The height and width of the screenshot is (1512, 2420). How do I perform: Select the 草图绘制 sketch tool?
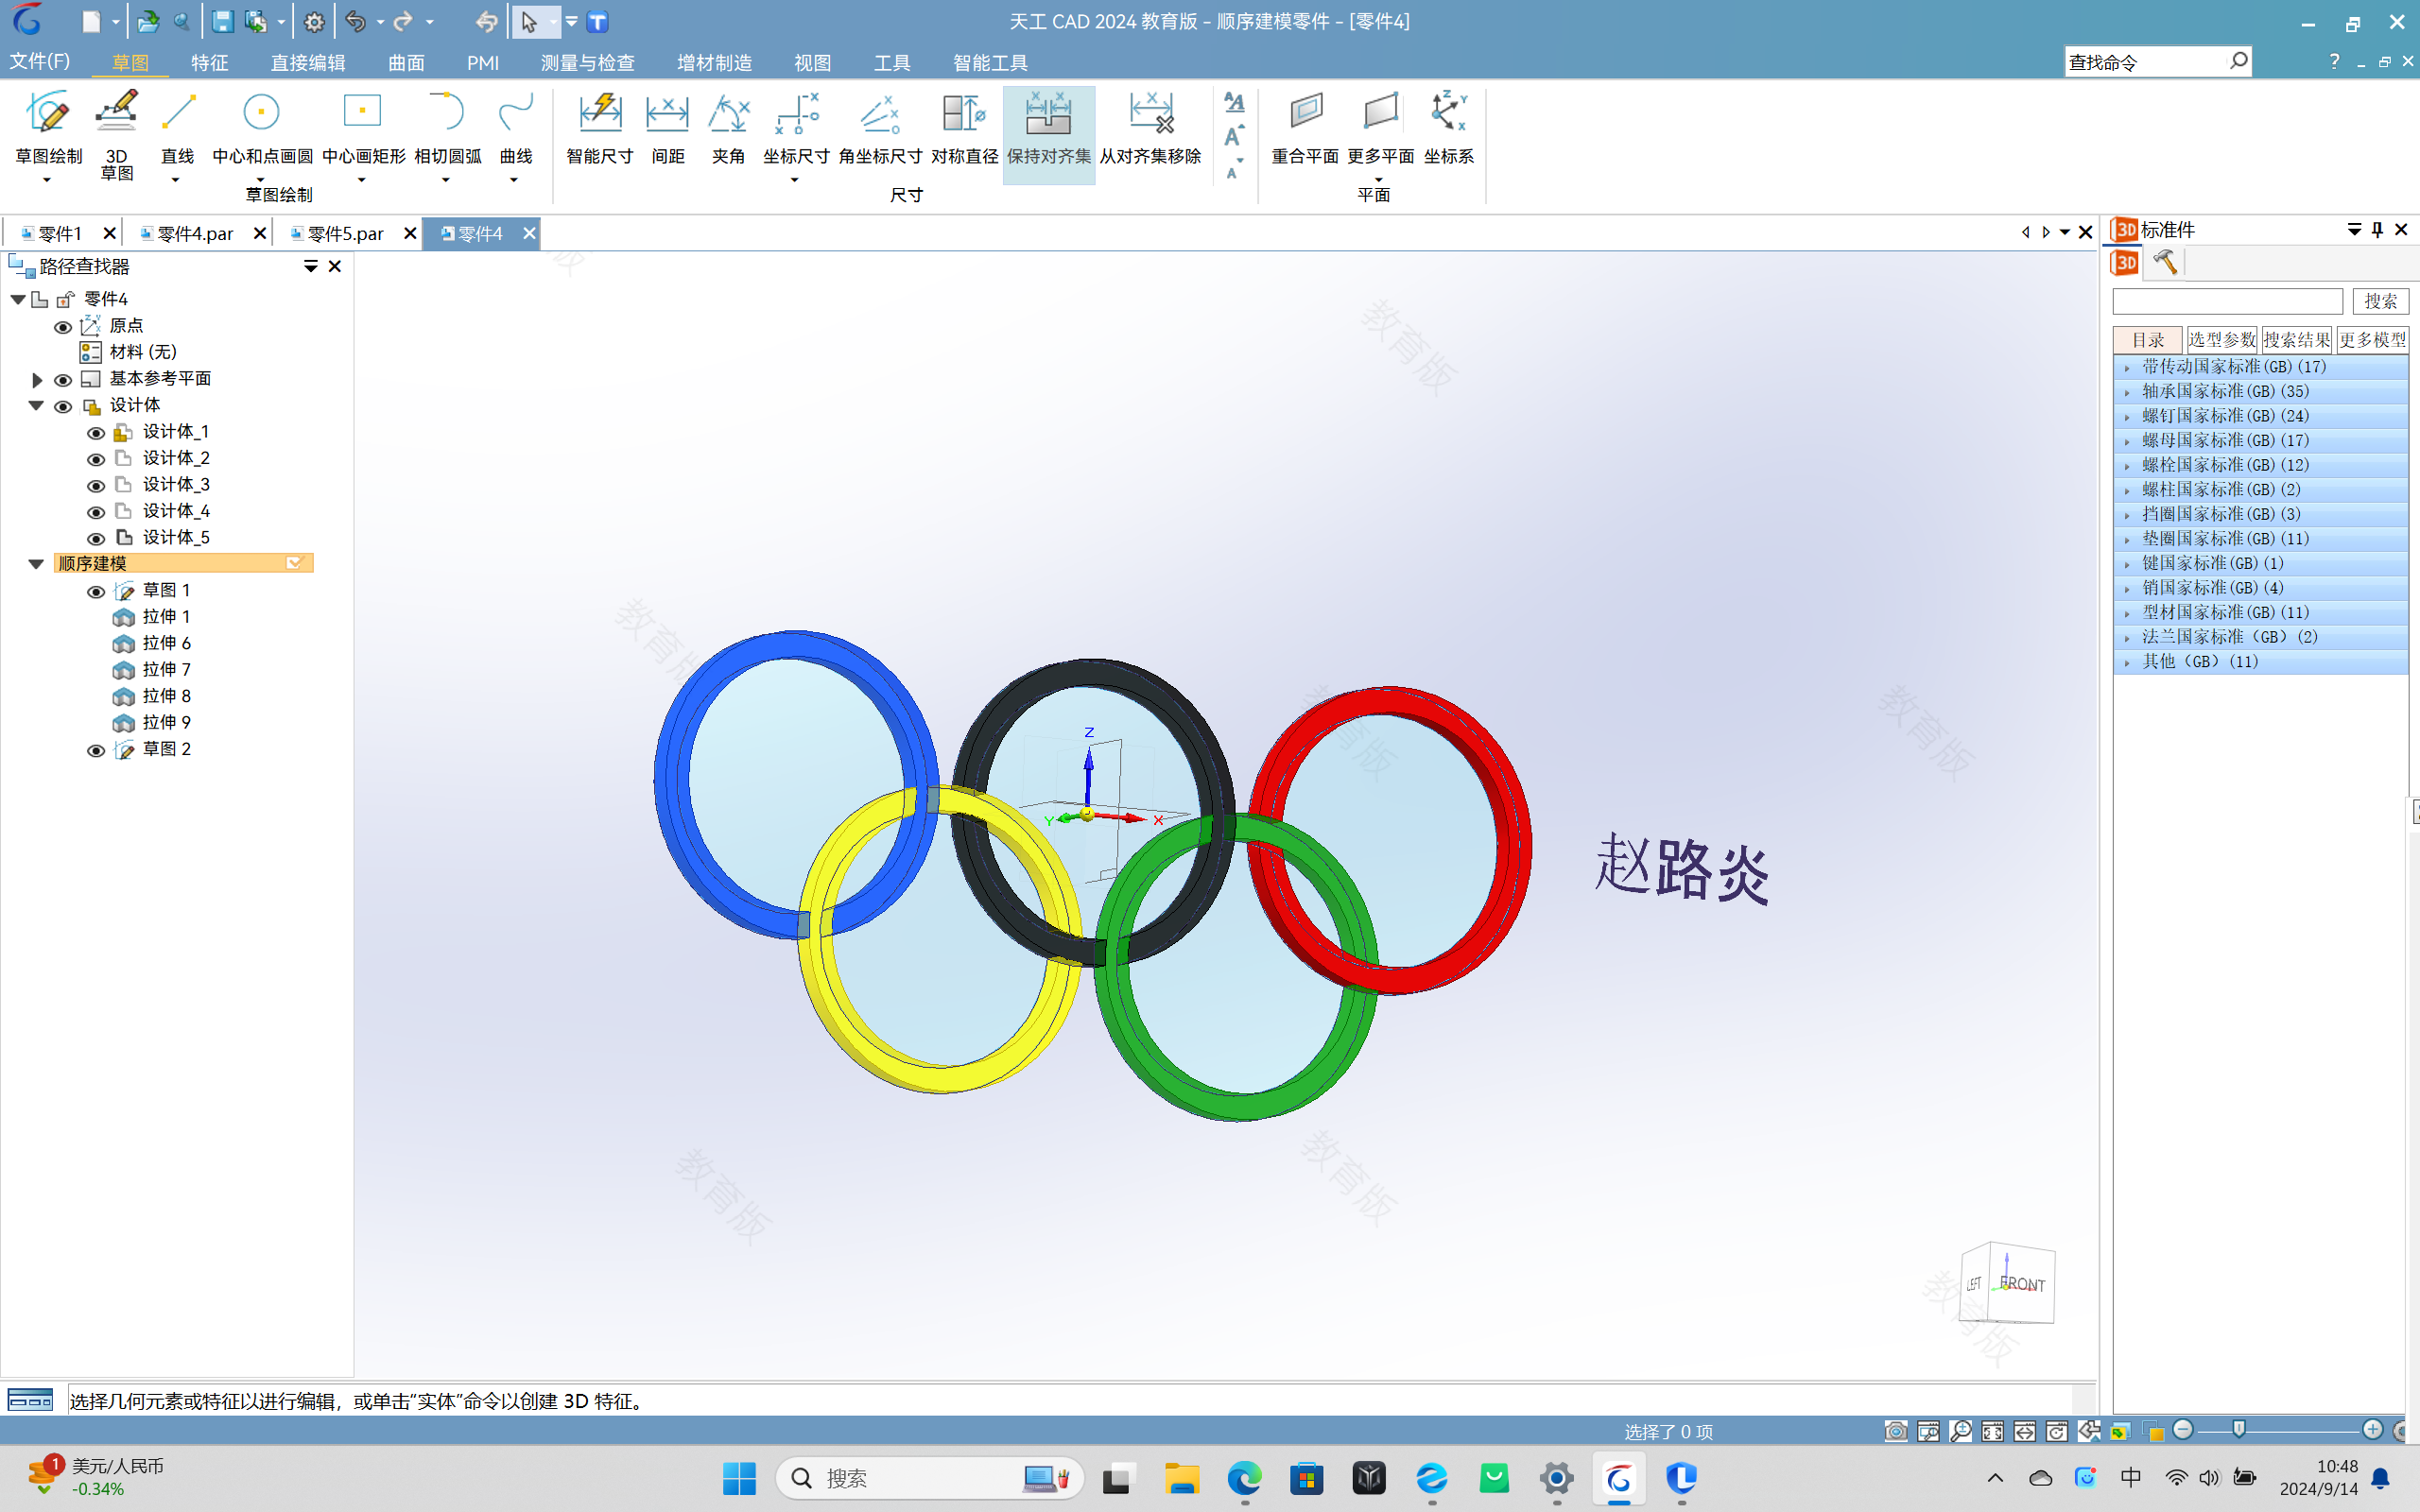(x=48, y=126)
